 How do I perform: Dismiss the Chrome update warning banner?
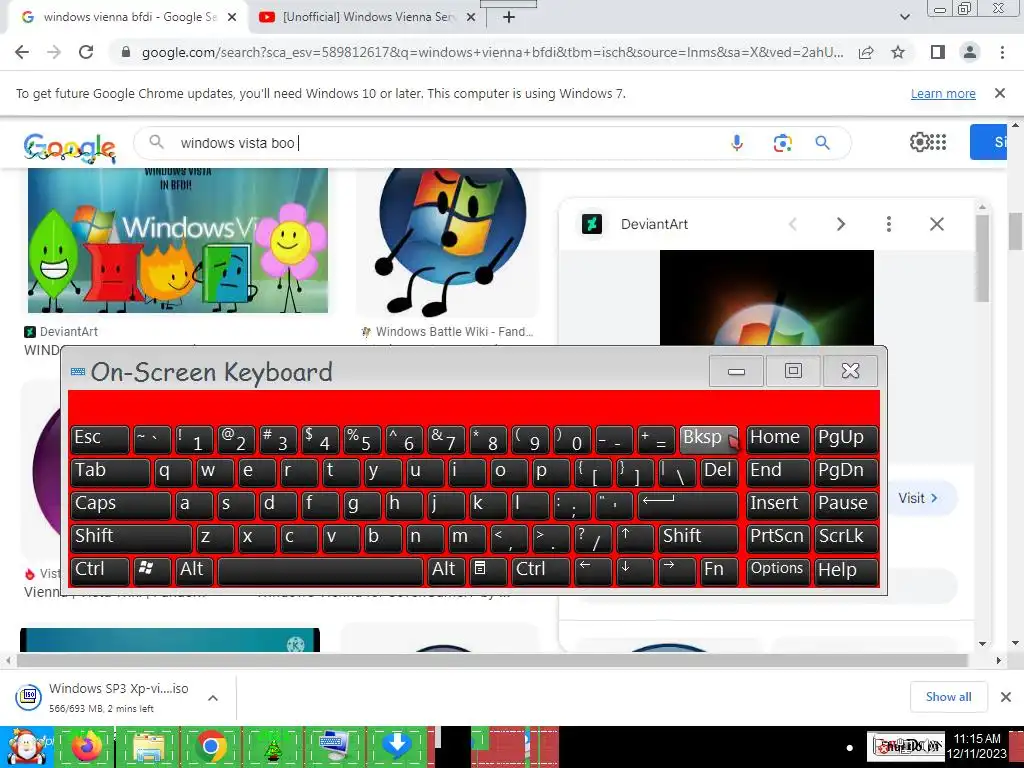click(x=999, y=93)
